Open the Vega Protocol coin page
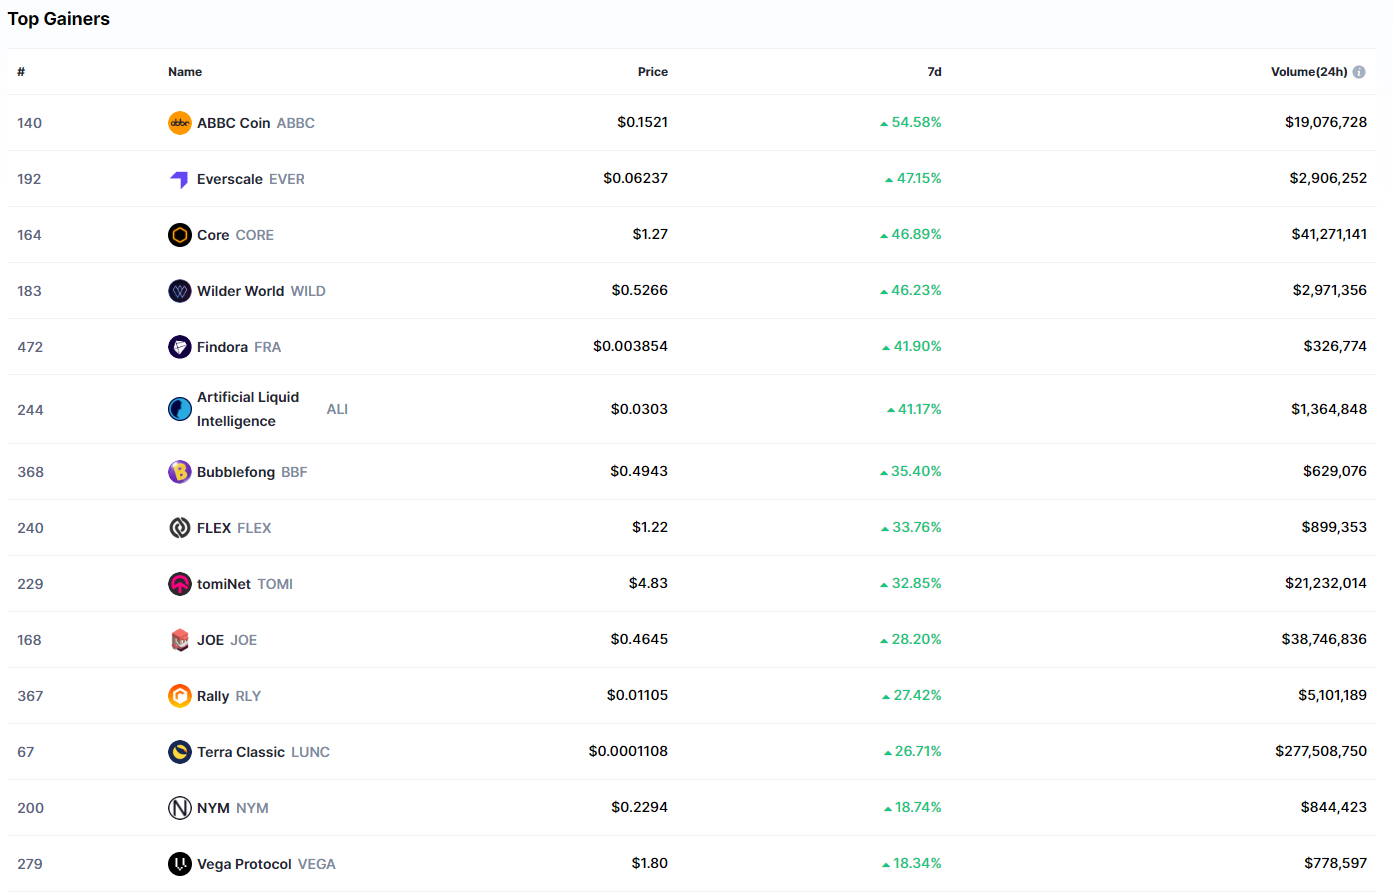This screenshot has width=1393, height=896. pos(244,864)
